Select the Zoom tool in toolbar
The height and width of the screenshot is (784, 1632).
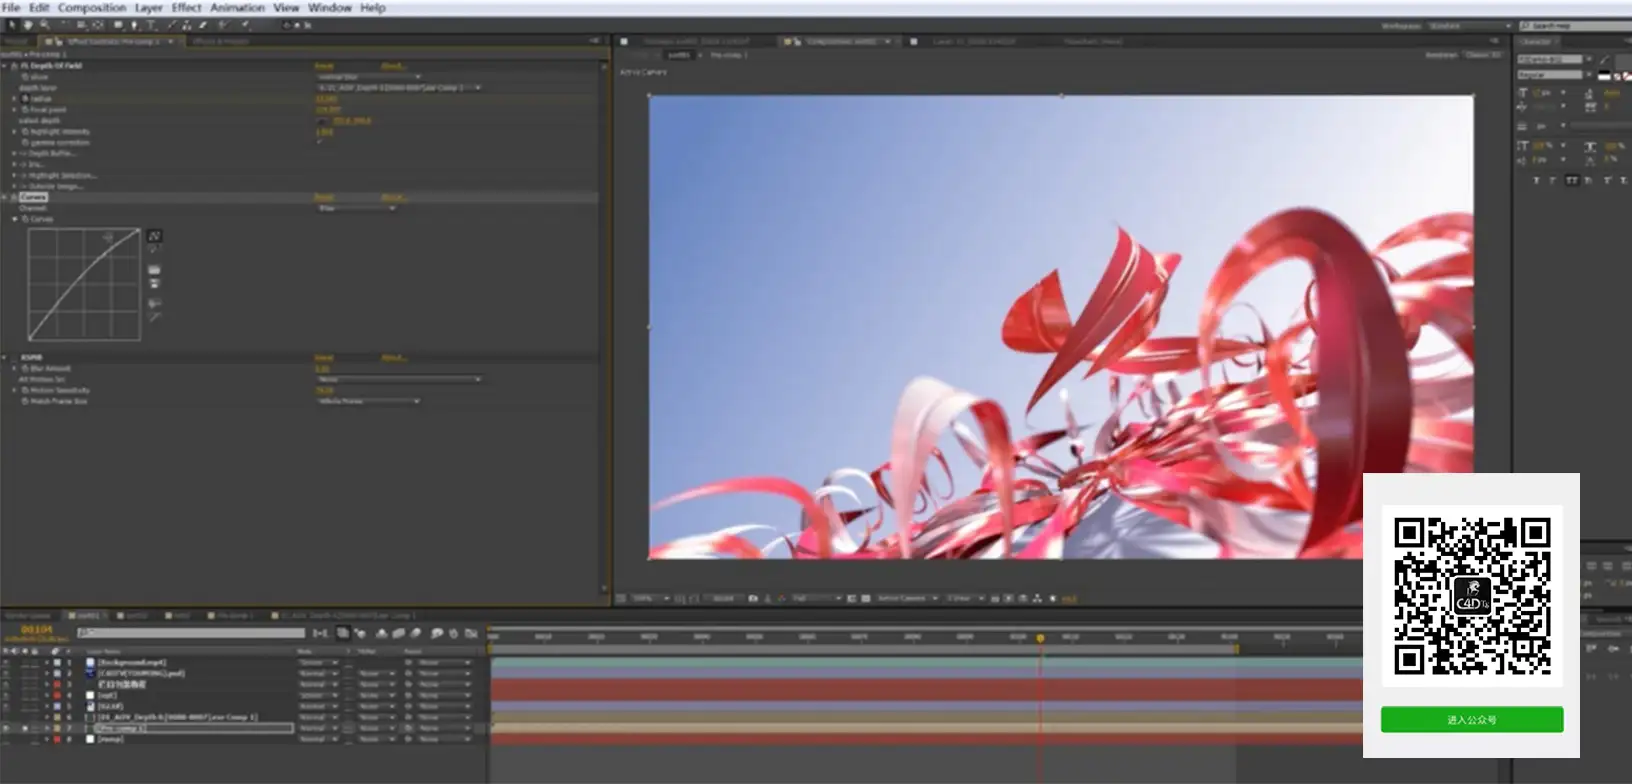pyautogui.click(x=45, y=25)
